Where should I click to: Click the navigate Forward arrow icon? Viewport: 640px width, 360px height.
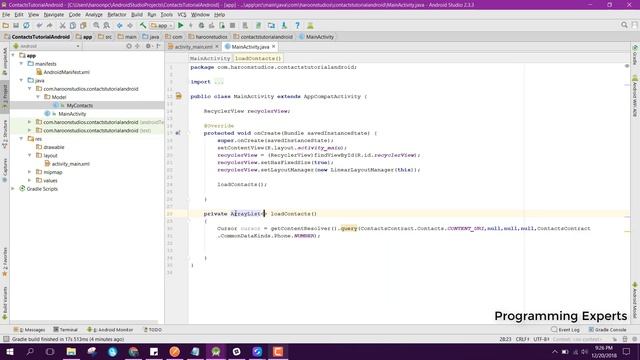130,25
